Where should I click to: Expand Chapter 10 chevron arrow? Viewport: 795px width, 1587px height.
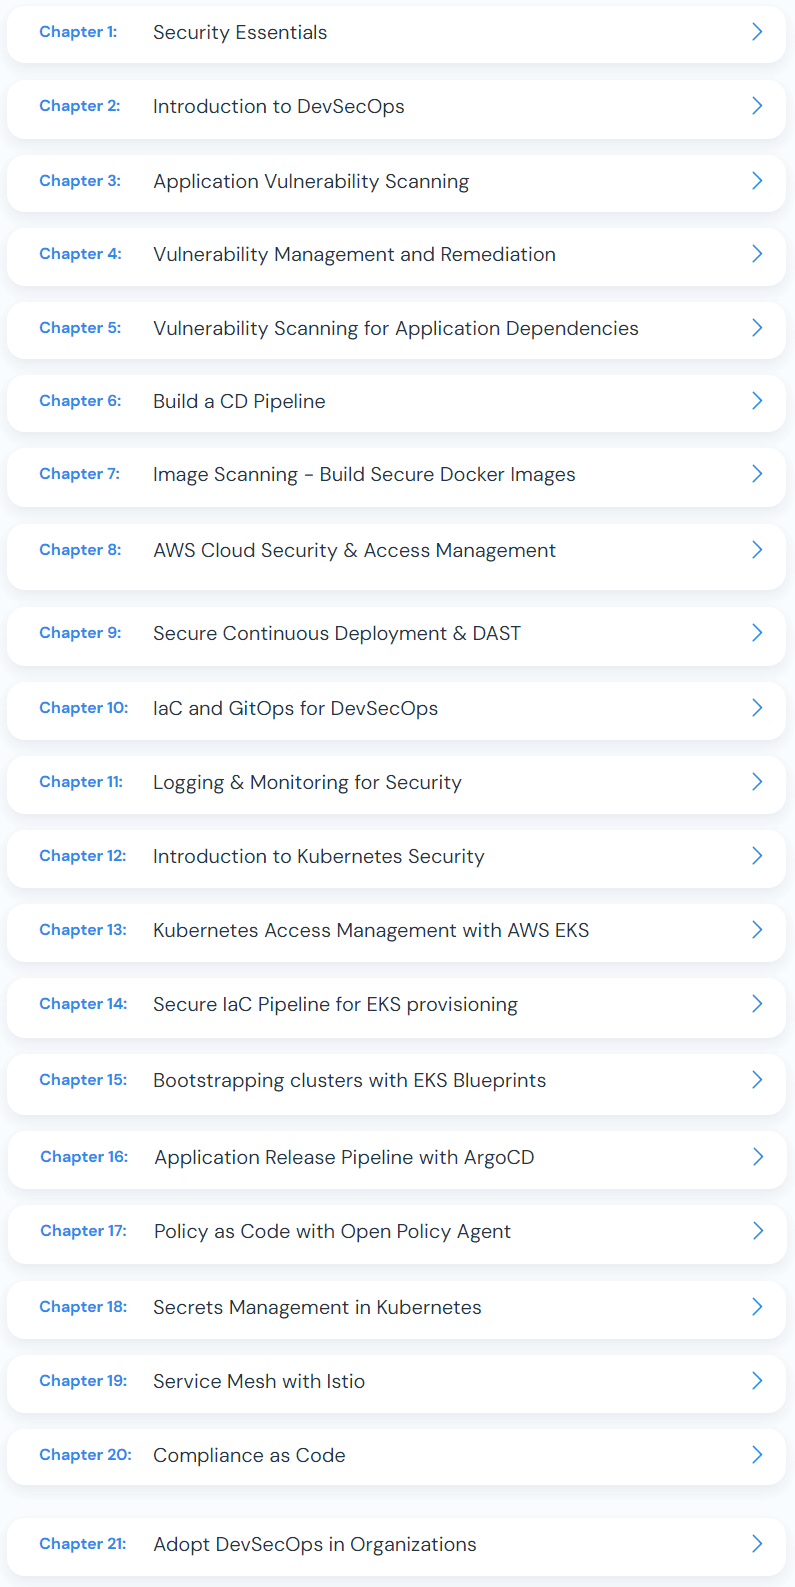pos(757,708)
